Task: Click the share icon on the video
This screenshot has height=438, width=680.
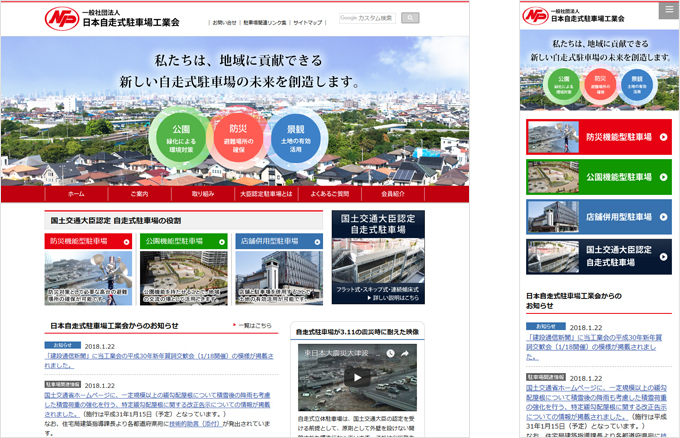Action: [x=405, y=354]
